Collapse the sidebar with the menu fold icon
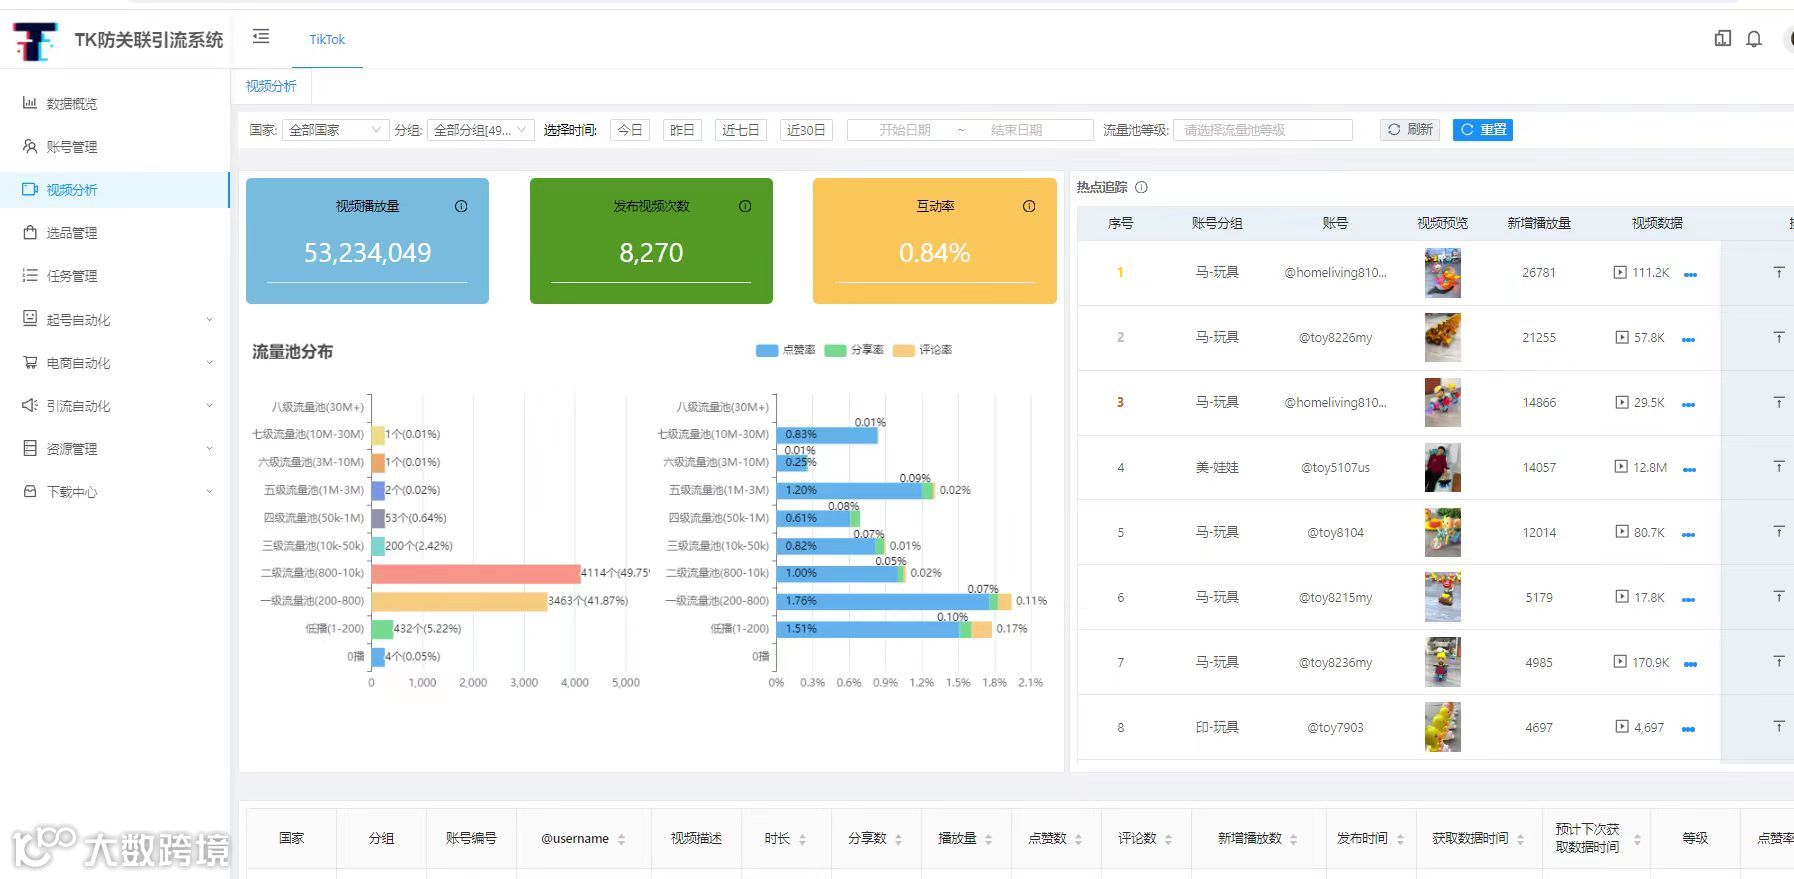Screen dimensions: 1794x879 click(261, 37)
